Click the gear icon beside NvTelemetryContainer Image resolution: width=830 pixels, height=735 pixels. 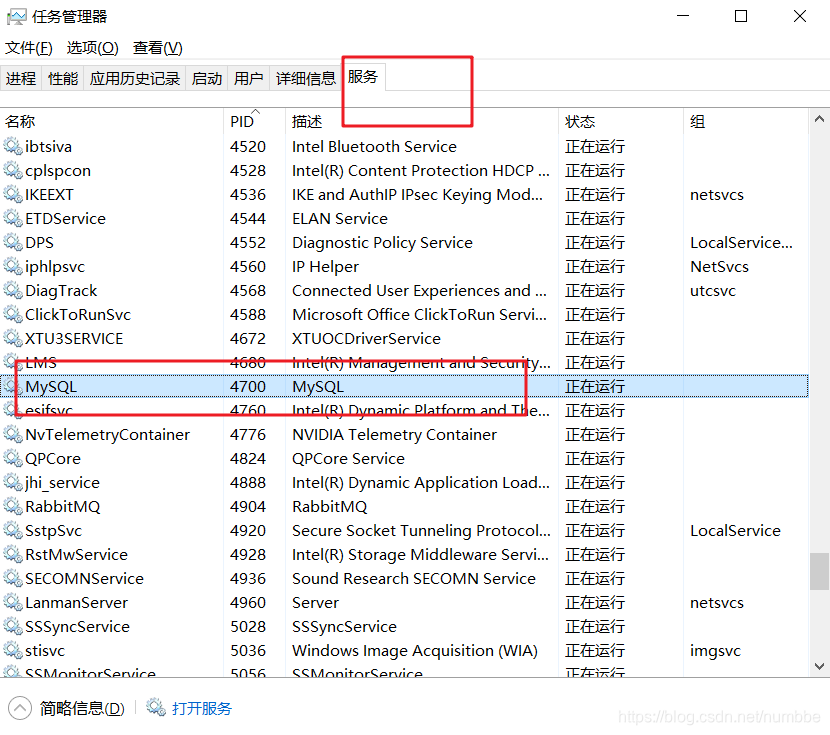(x=13, y=434)
